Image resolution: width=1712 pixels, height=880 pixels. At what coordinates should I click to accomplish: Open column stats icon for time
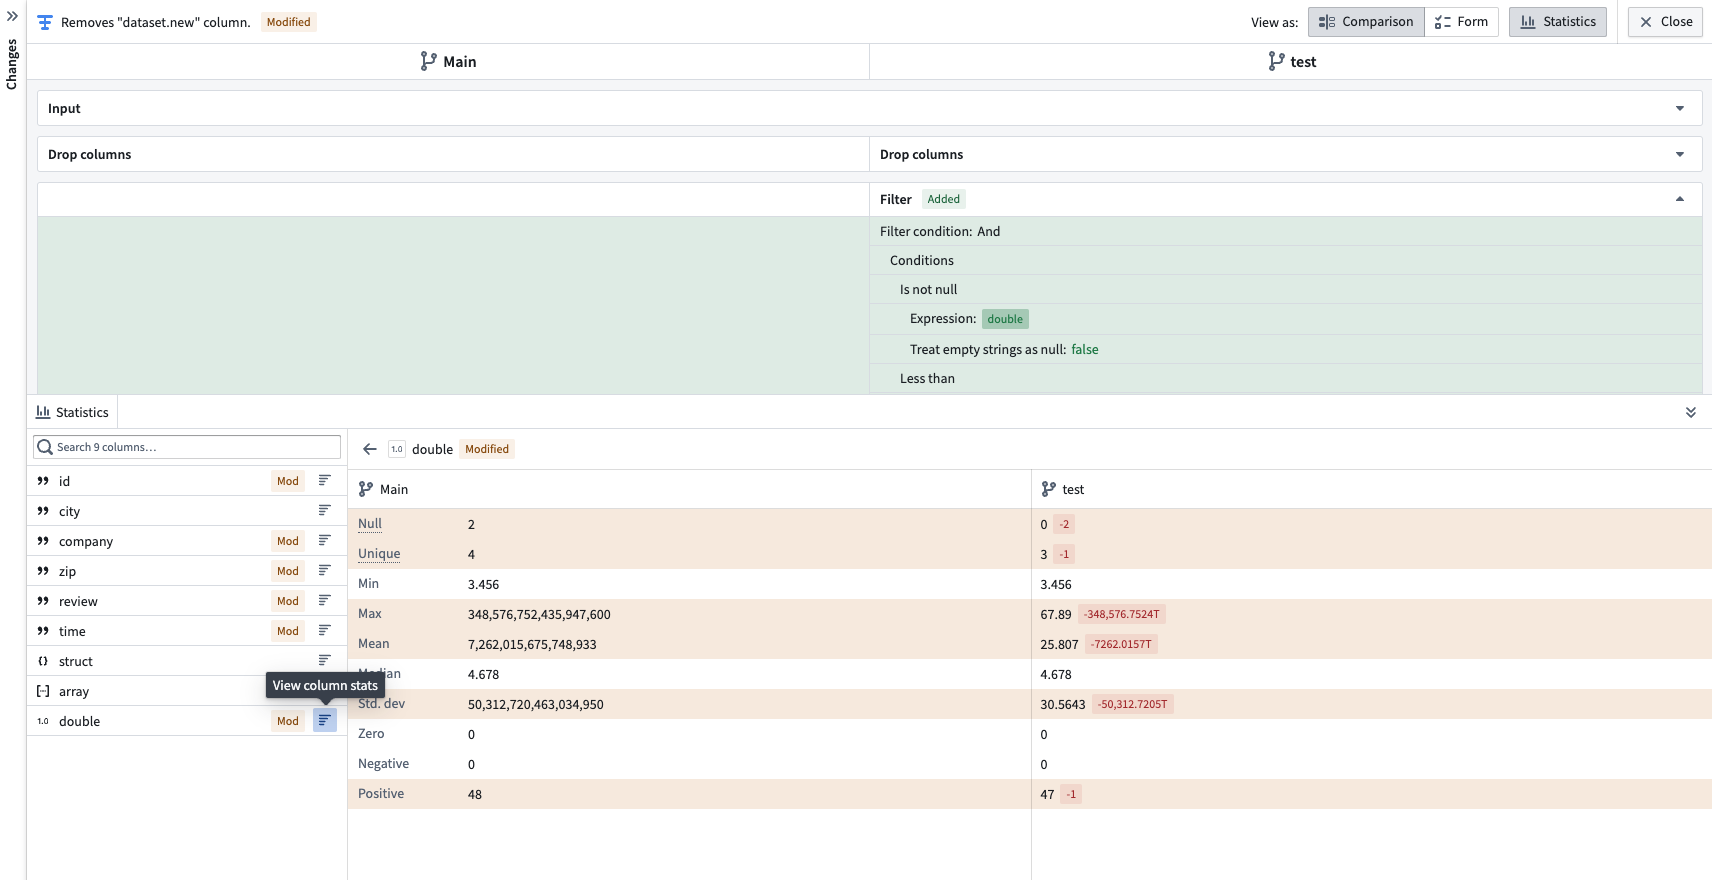[x=324, y=631]
